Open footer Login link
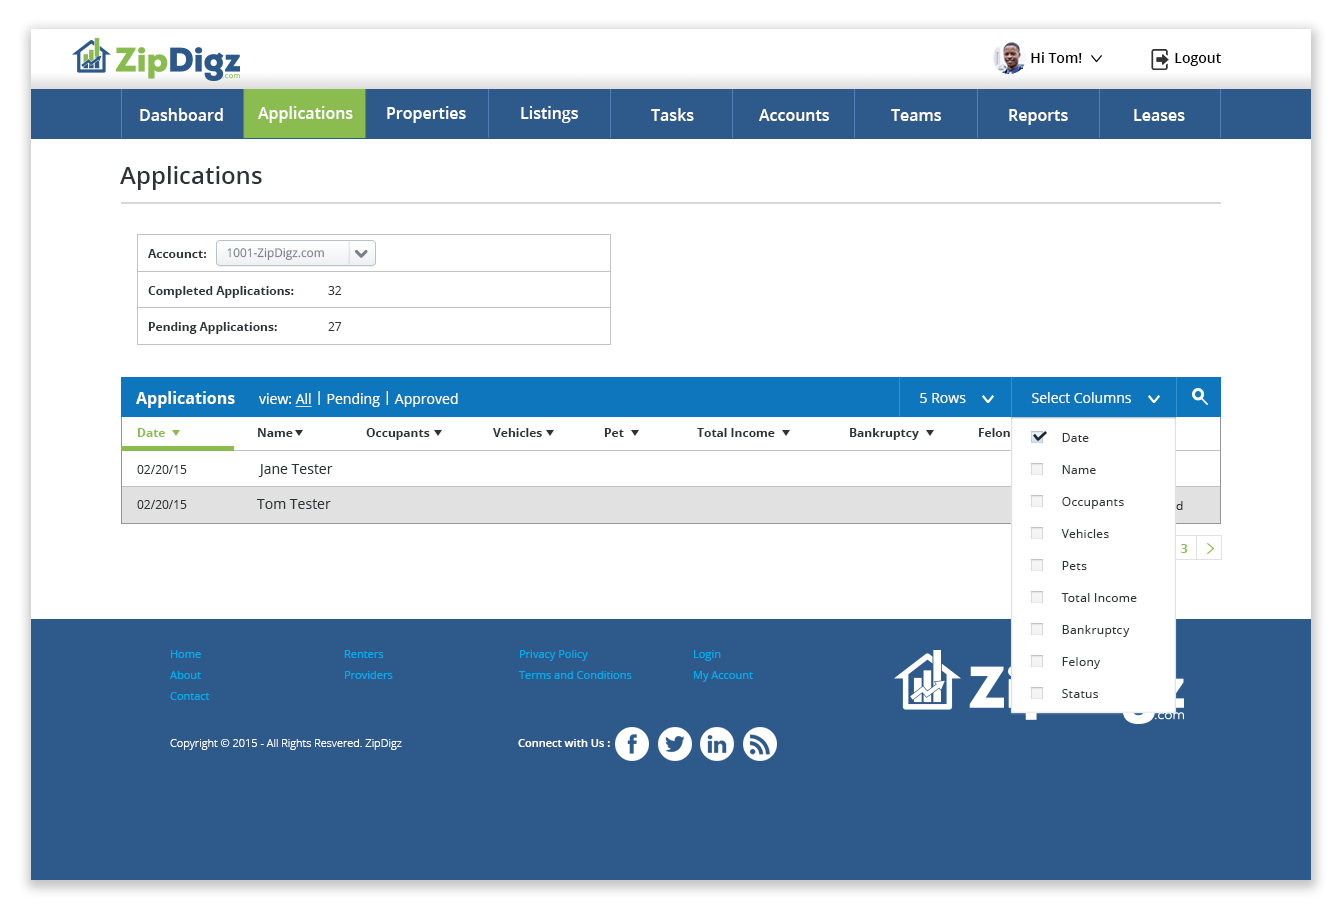This screenshot has height=909, width=1342. click(x=706, y=654)
